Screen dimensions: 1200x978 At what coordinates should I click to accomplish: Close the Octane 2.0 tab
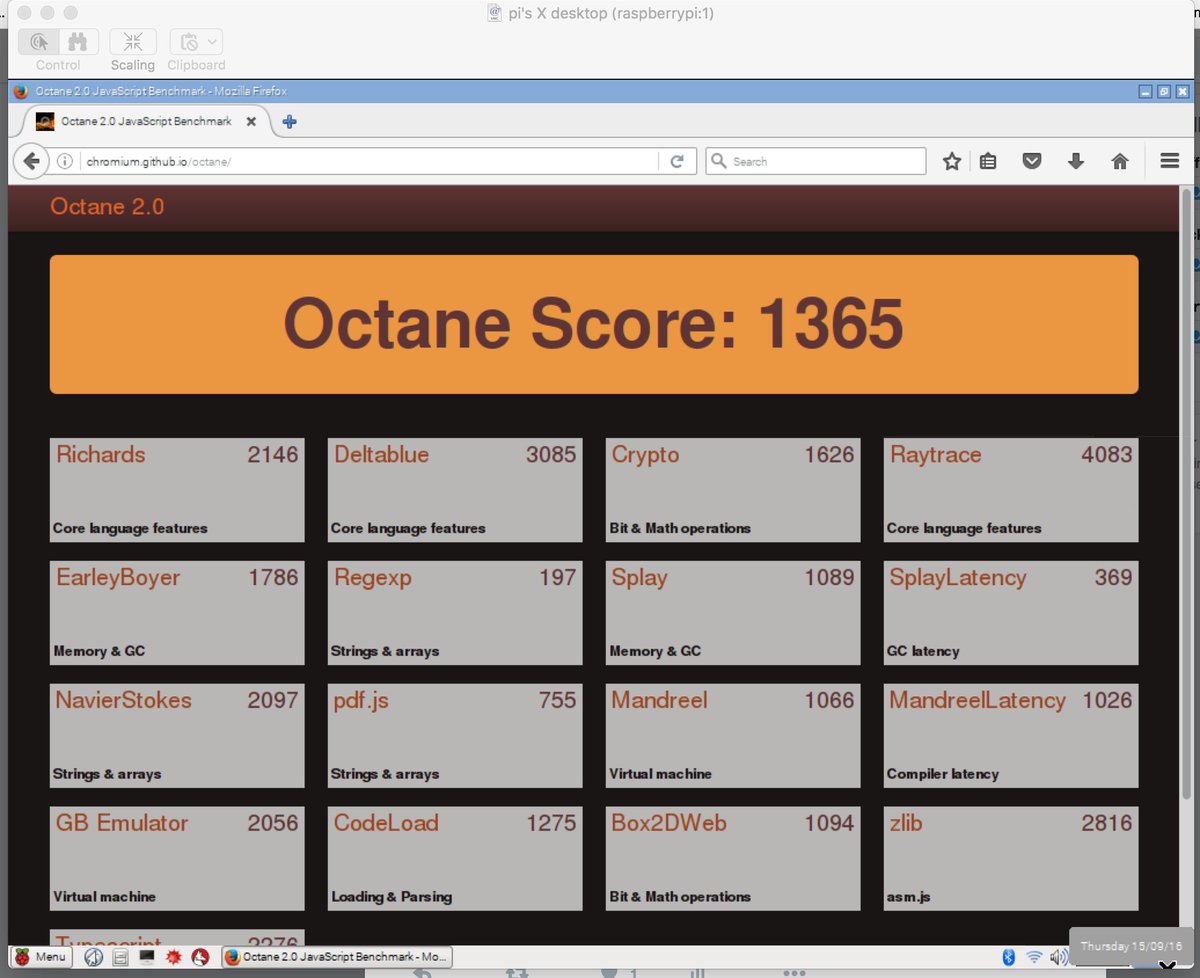pyautogui.click(x=251, y=122)
